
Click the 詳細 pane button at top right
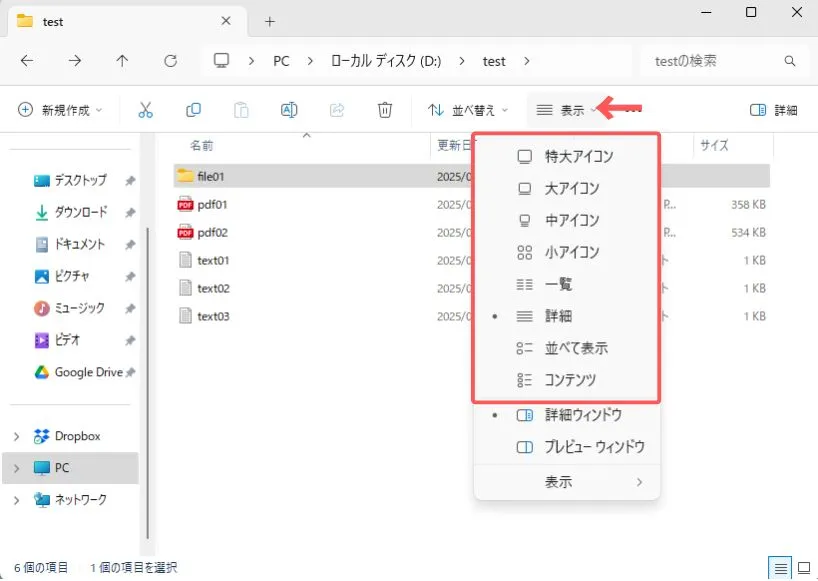773,110
